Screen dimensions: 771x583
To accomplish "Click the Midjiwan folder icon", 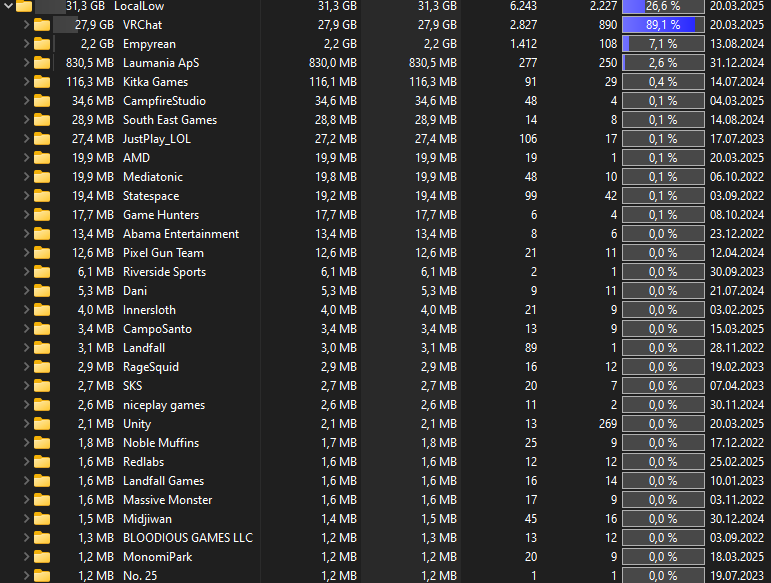I will [42, 519].
